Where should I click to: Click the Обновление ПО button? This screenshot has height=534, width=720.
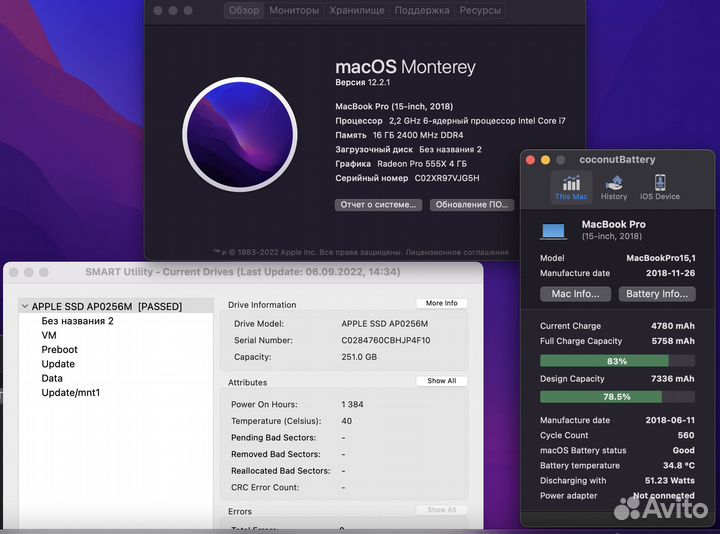pyautogui.click(x=472, y=205)
